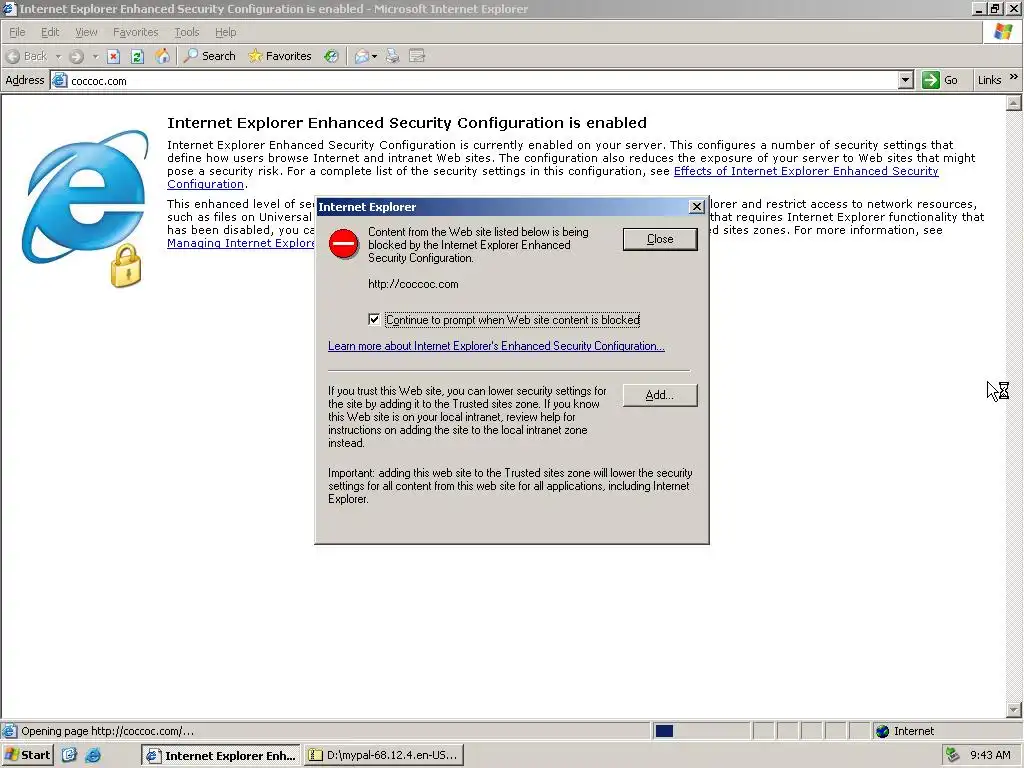
Task: Click the status bar page icon
Action: 9,731
